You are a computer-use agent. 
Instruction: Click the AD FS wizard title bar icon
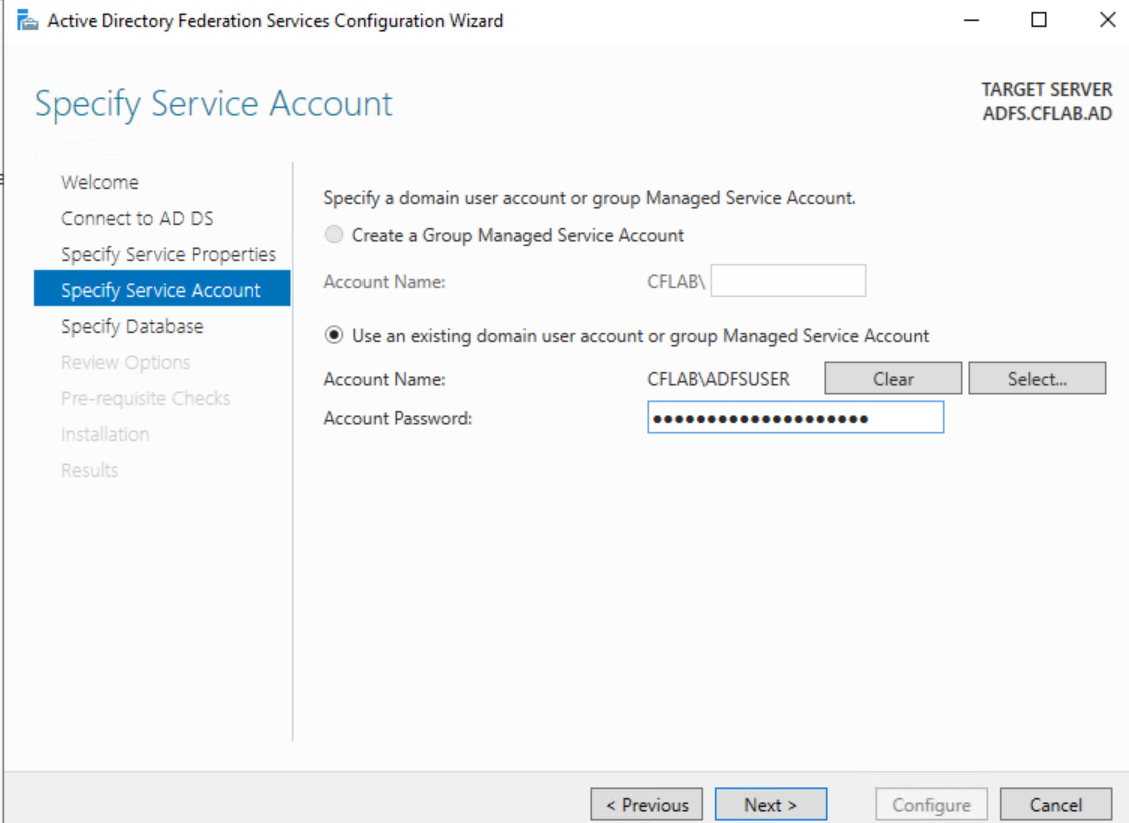(x=27, y=20)
